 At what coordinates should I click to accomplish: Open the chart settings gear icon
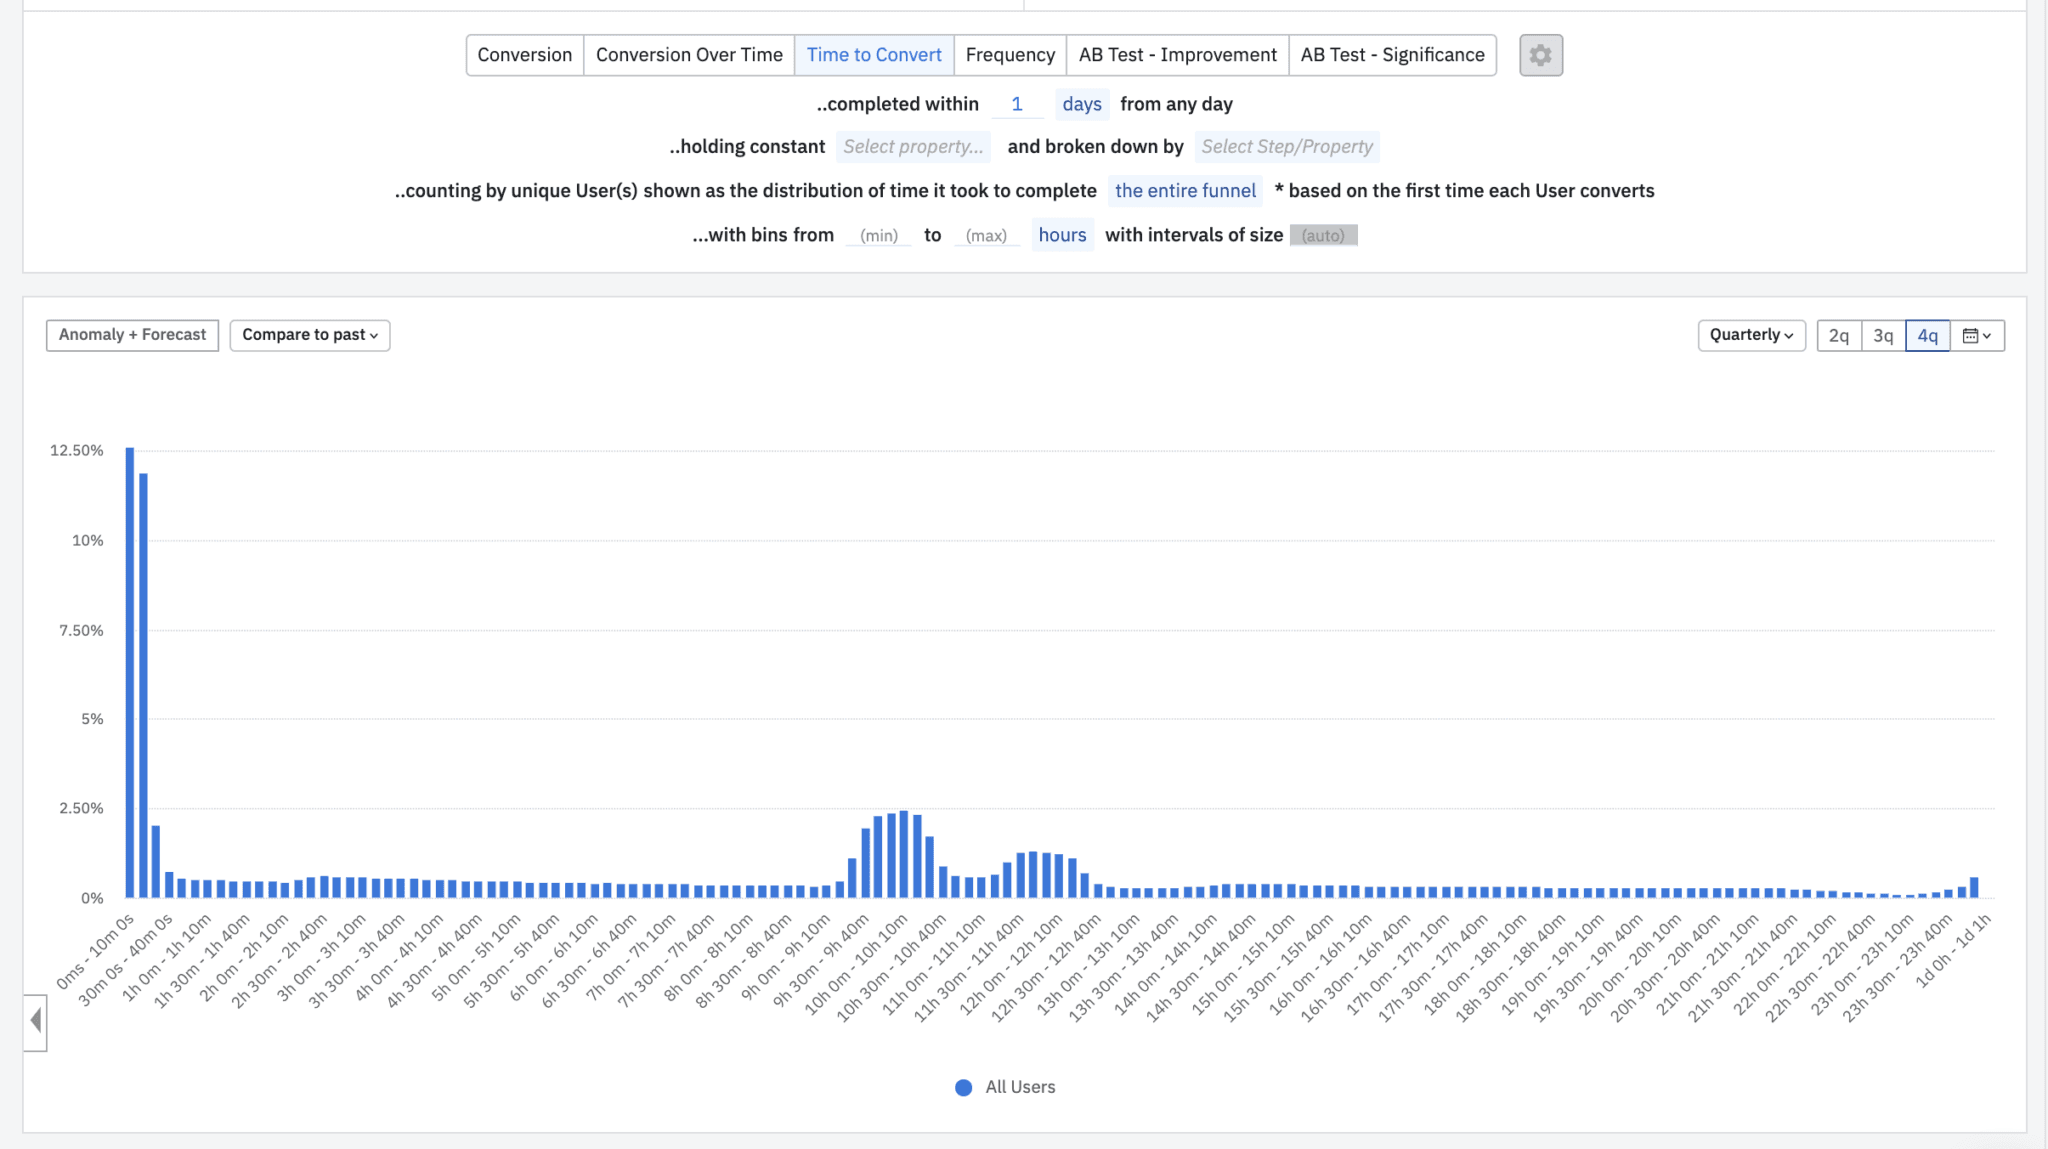coord(1540,55)
